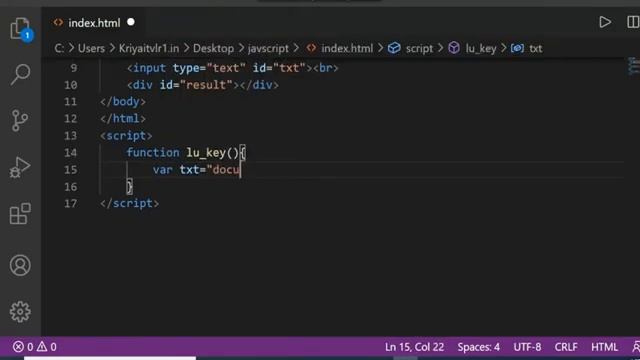Click the closing </body> tag
The height and width of the screenshot is (360, 640).
pos(123,102)
